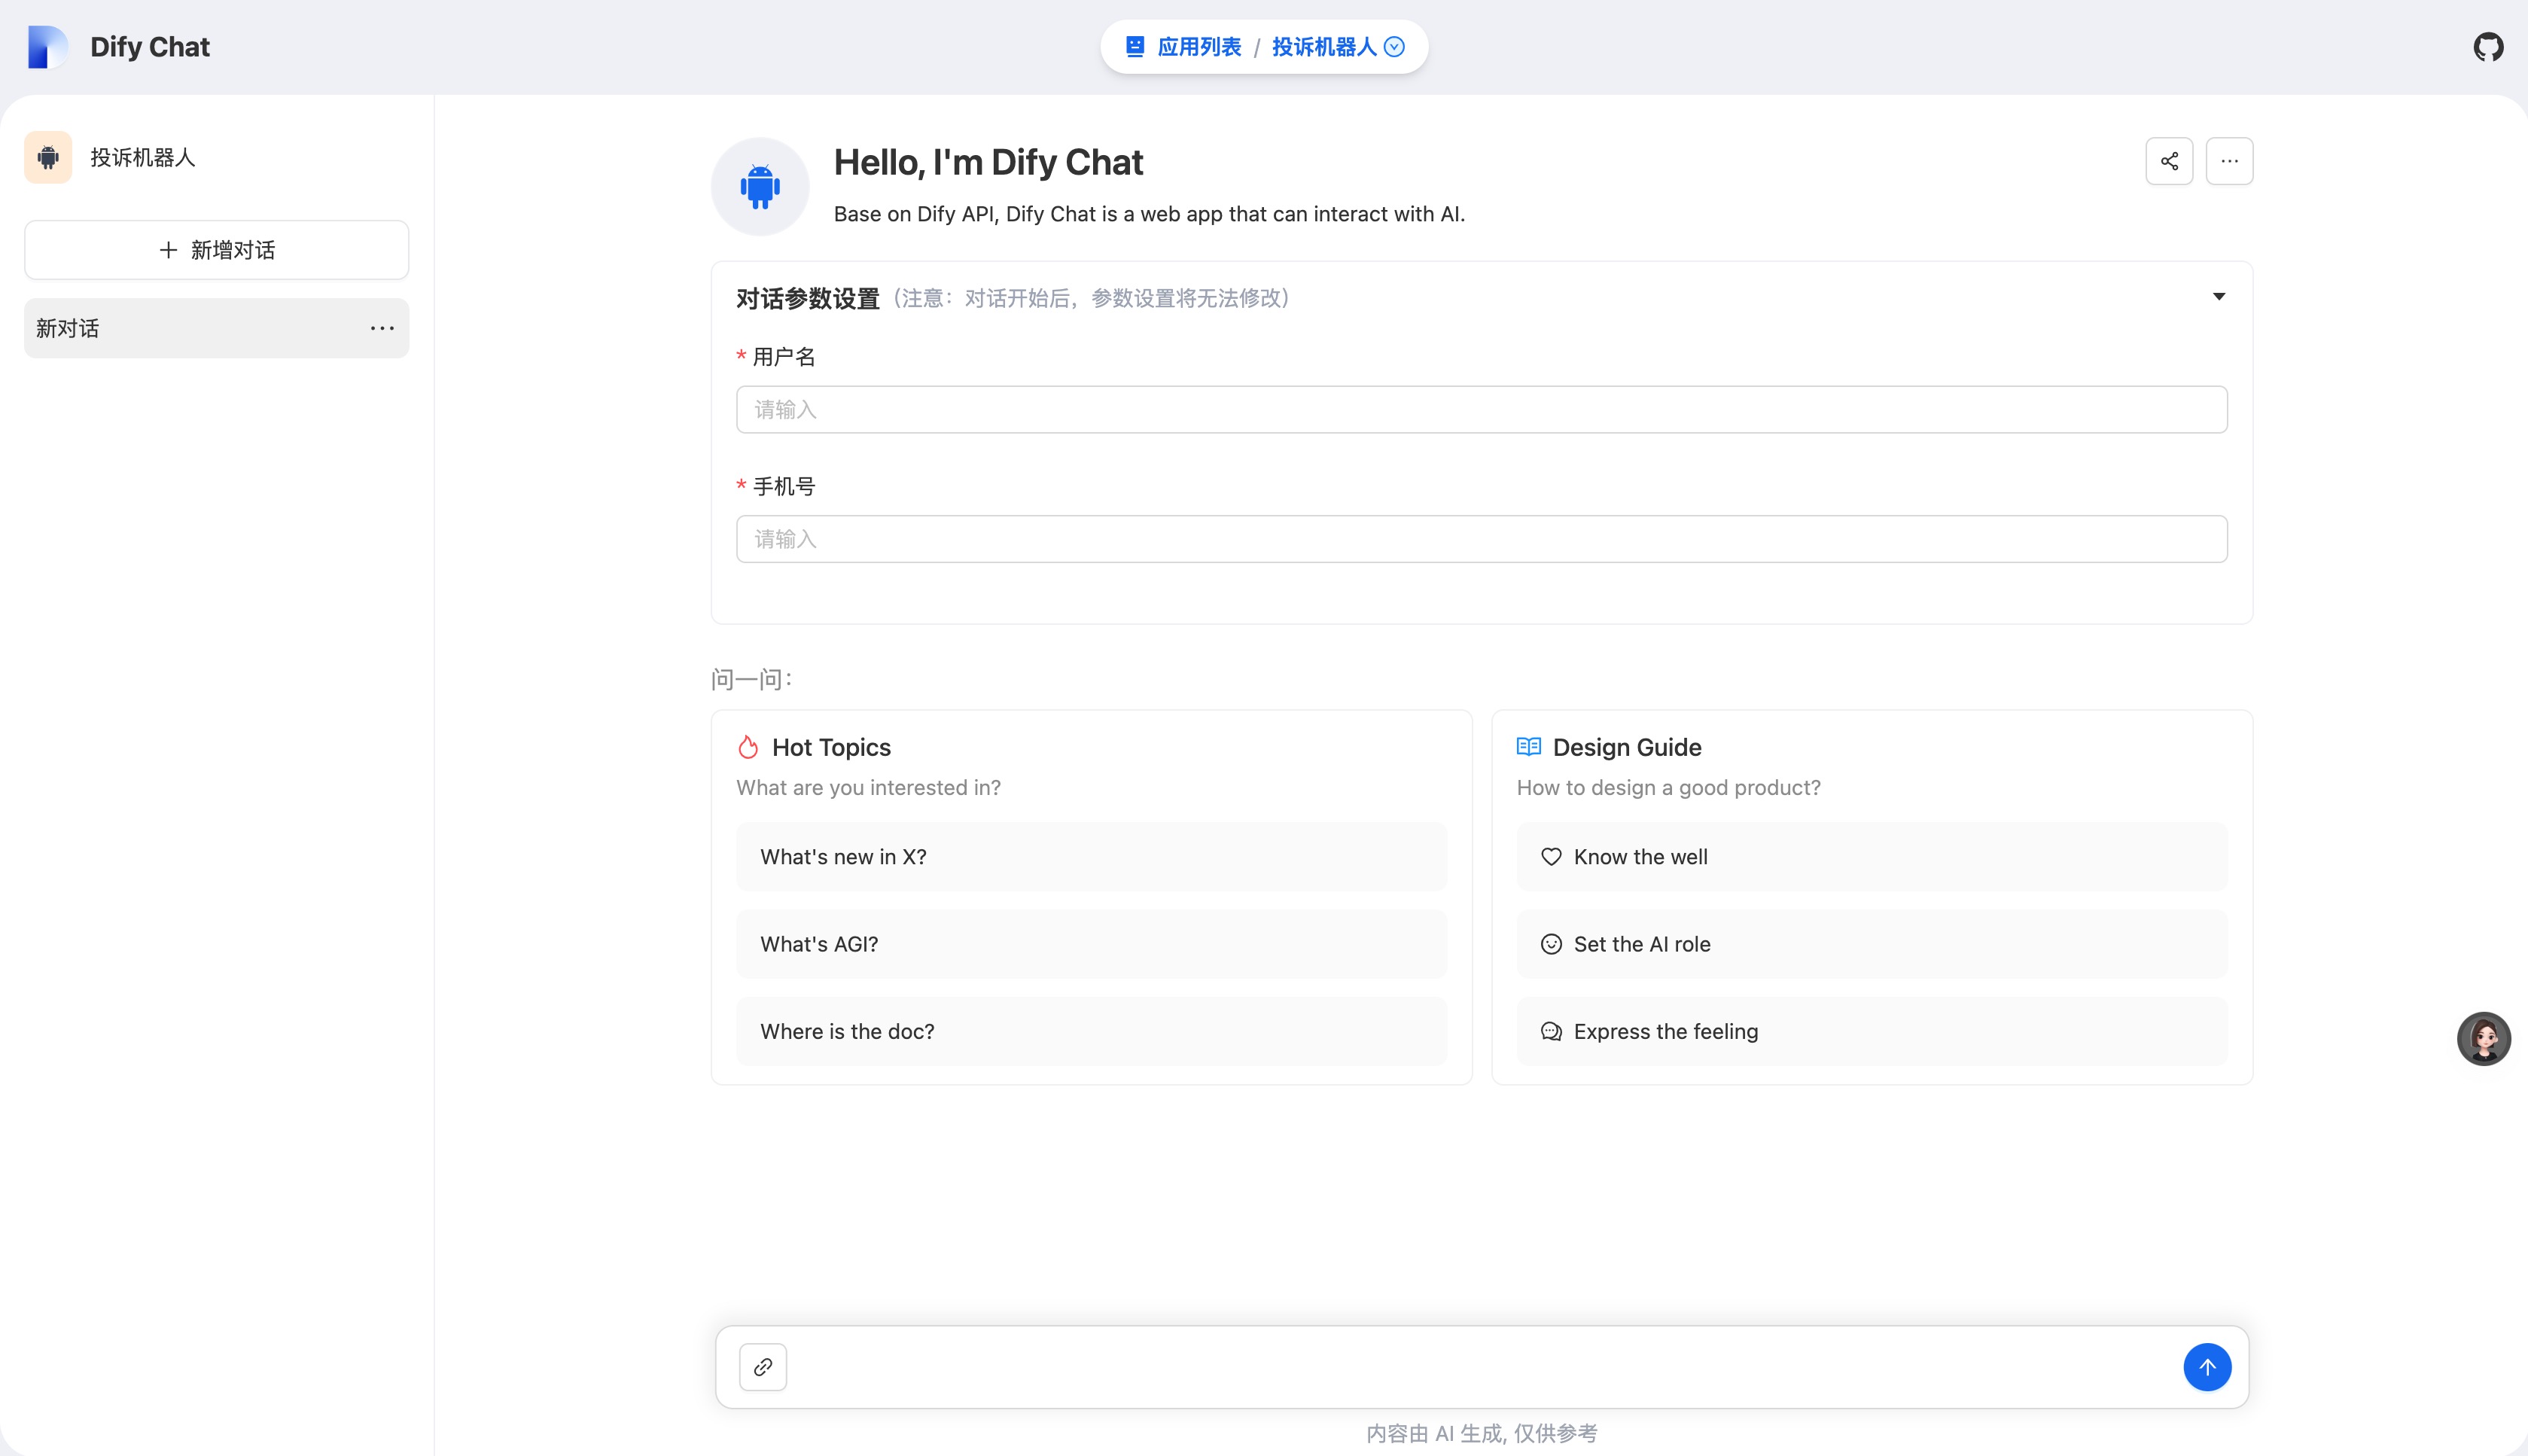Open the 新对话 conversation options menu
Viewport: 2528px width, 1456px height.
tap(382, 328)
